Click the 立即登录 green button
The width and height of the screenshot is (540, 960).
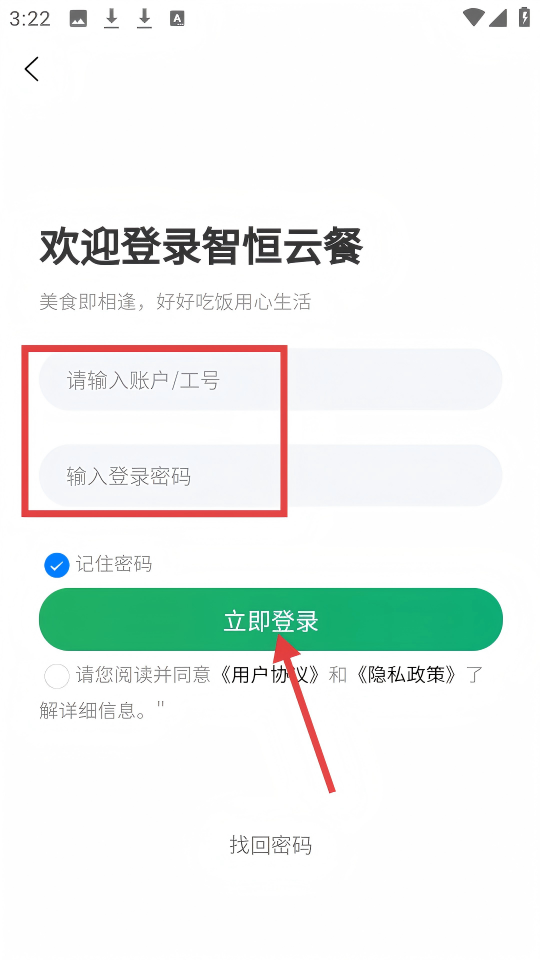coord(271,620)
